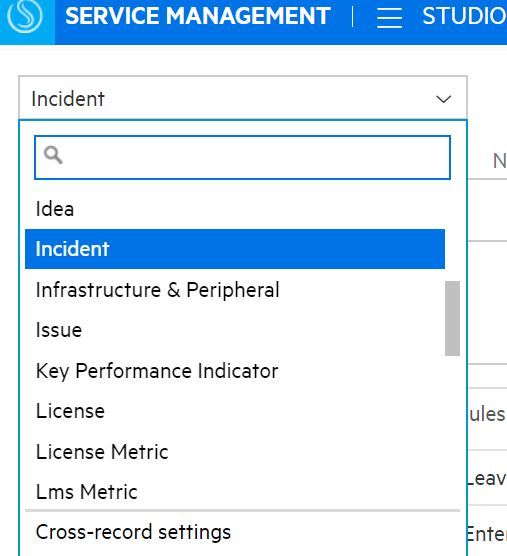Open Cross-record settings
The height and width of the screenshot is (556, 507).
[x=133, y=532]
